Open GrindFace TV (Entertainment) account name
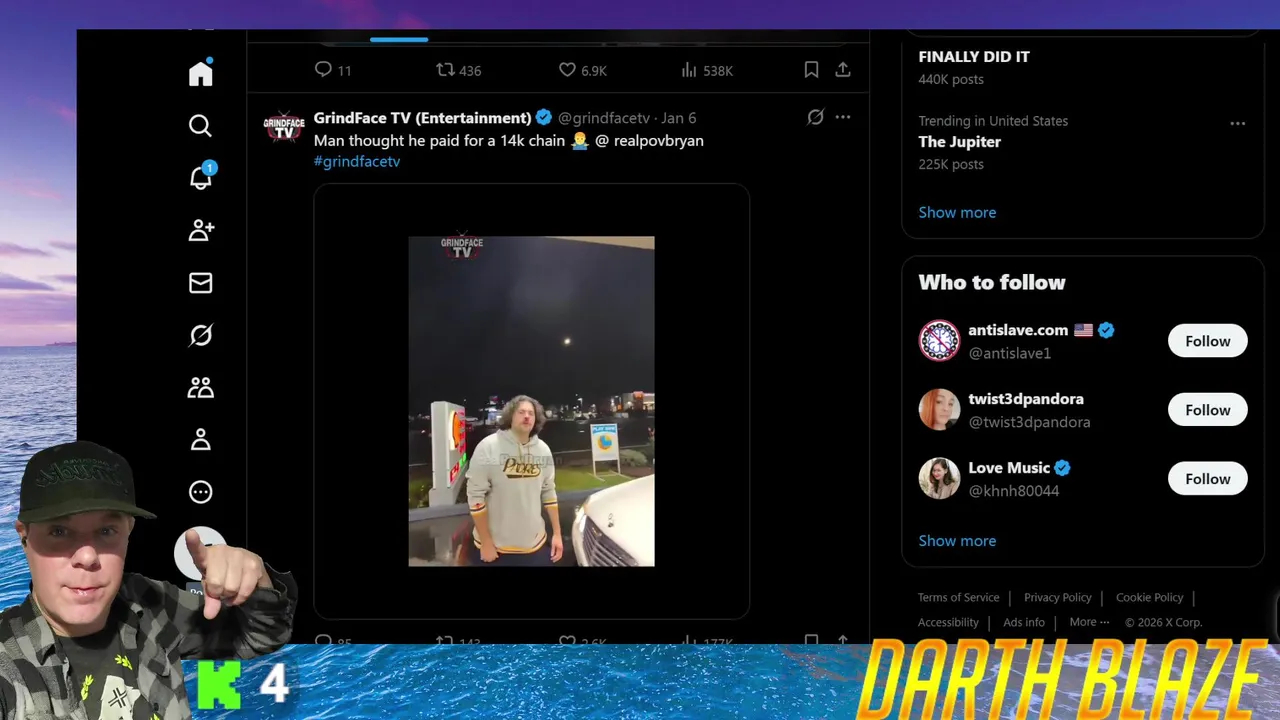 click(423, 118)
